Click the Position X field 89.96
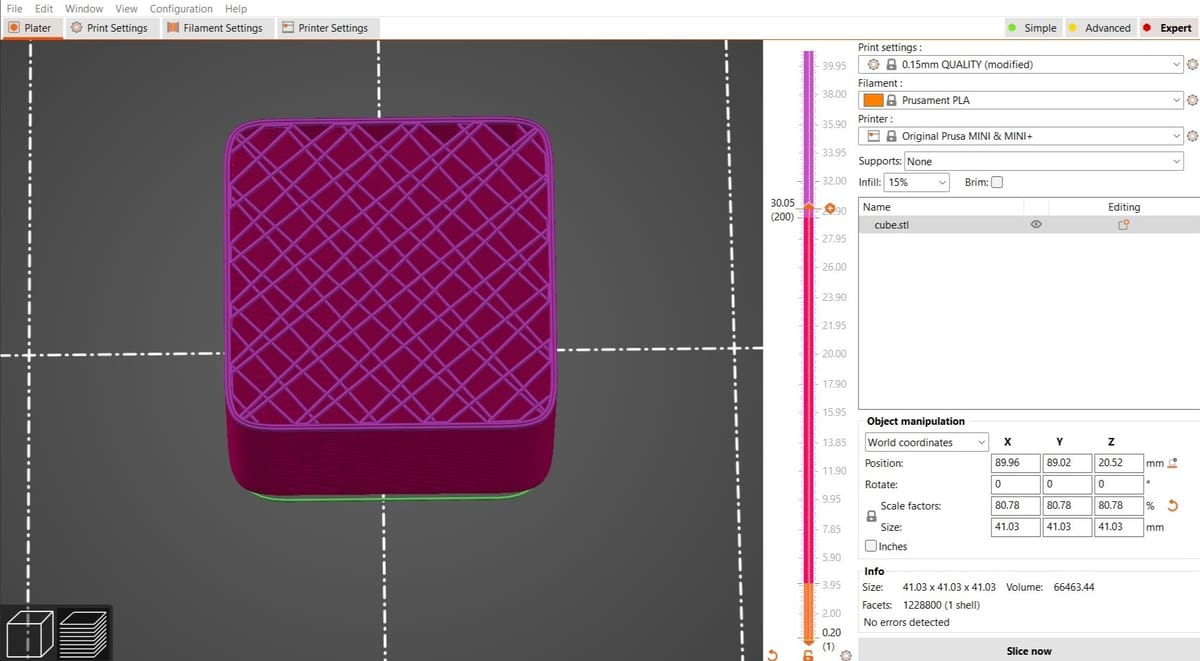The height and width of the screenshot is (661, 1200). coord(1015,463)
